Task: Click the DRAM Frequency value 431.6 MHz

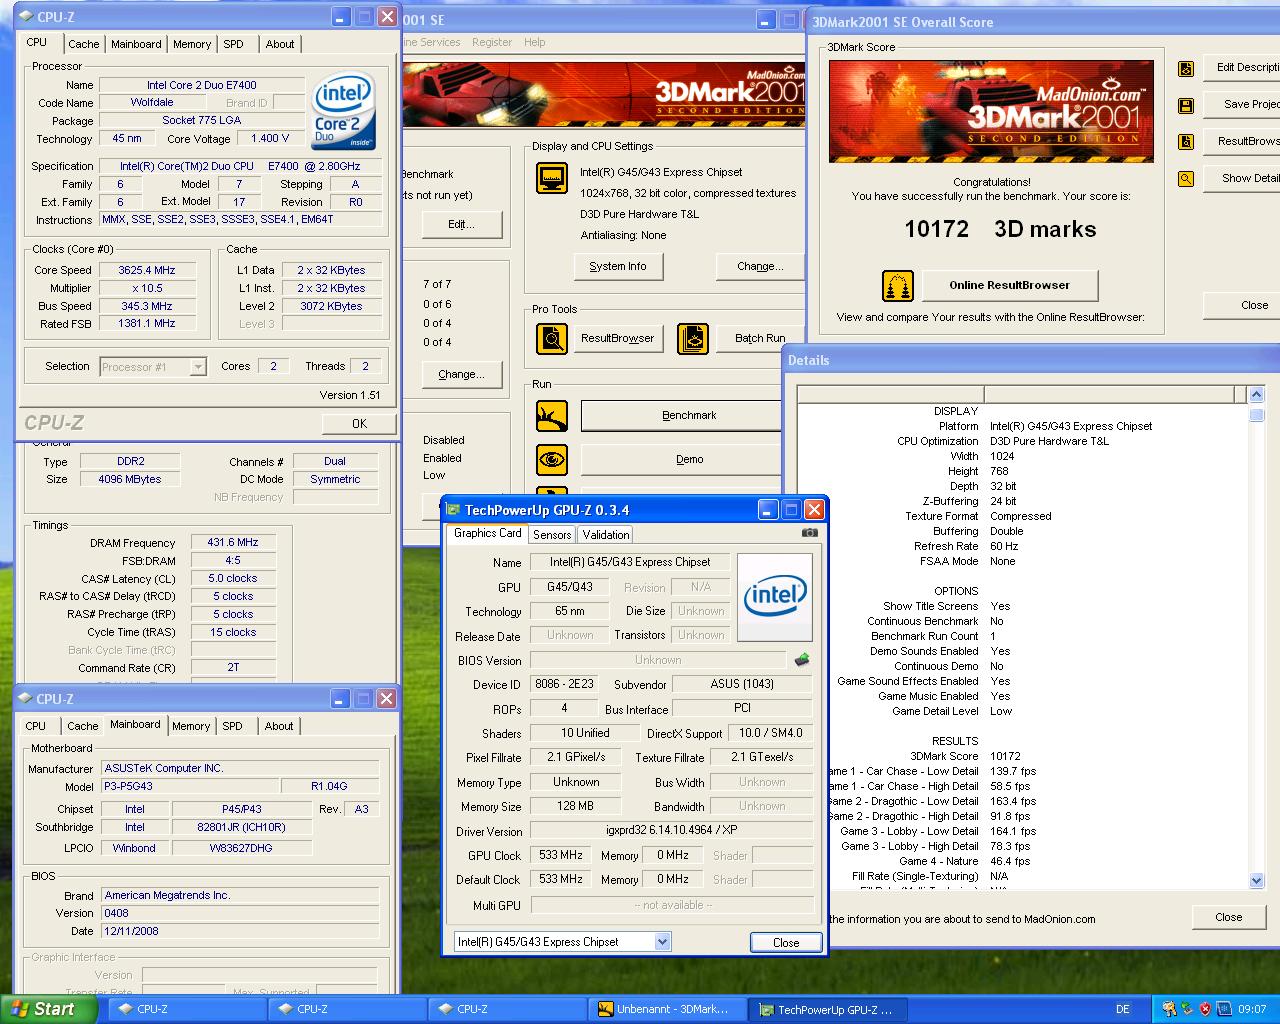Action: pyautogui.click(x=233, y=543)
